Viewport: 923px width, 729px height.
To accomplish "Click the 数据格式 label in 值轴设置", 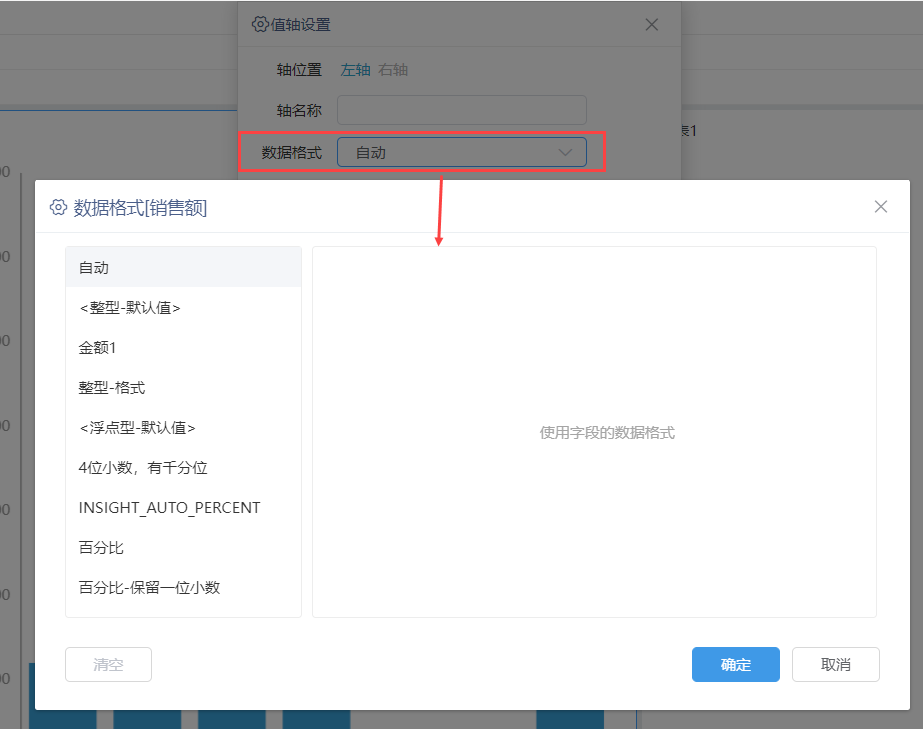I will point(292,153).
